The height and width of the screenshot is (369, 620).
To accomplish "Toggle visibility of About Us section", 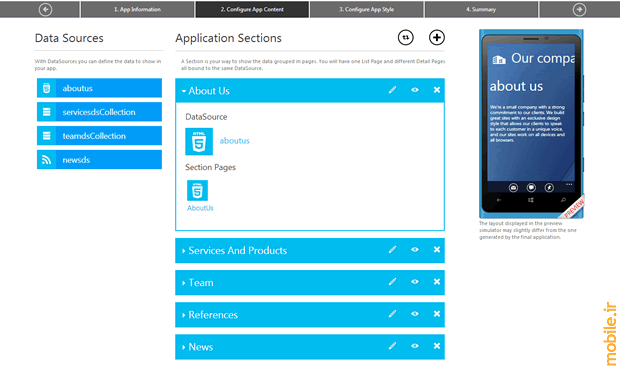I will coord(414,90).
